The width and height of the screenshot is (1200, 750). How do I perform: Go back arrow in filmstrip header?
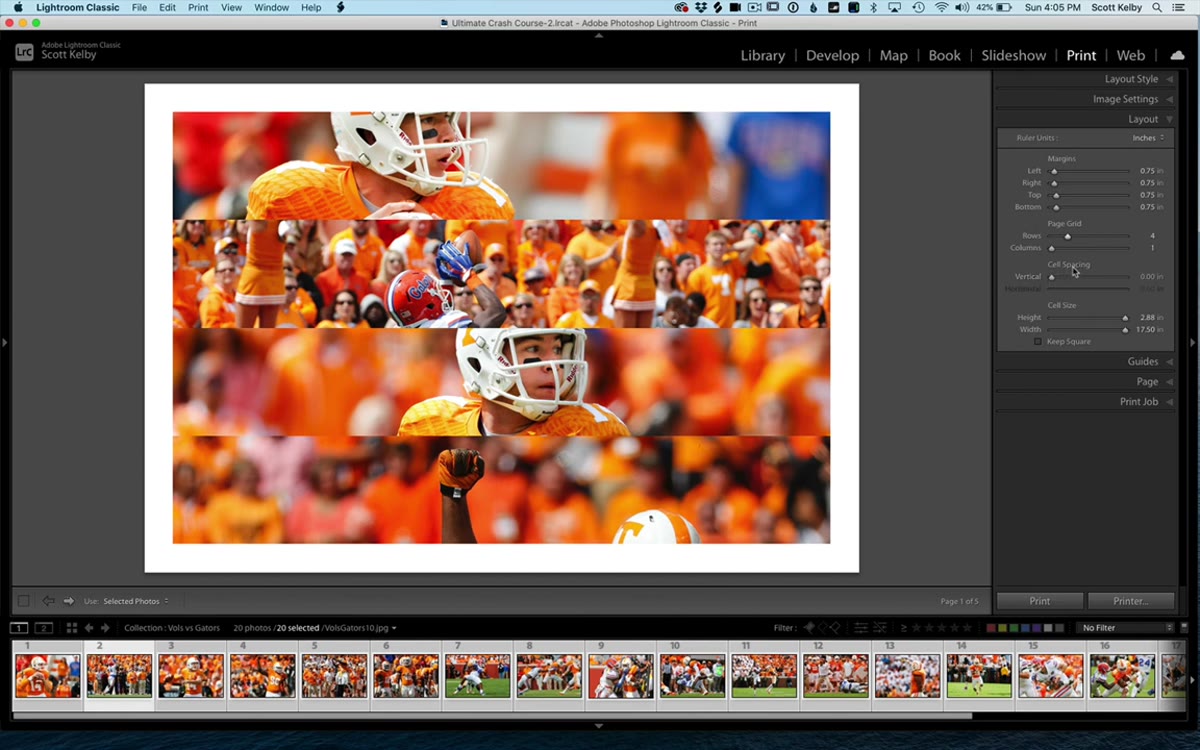pos(88,628)
